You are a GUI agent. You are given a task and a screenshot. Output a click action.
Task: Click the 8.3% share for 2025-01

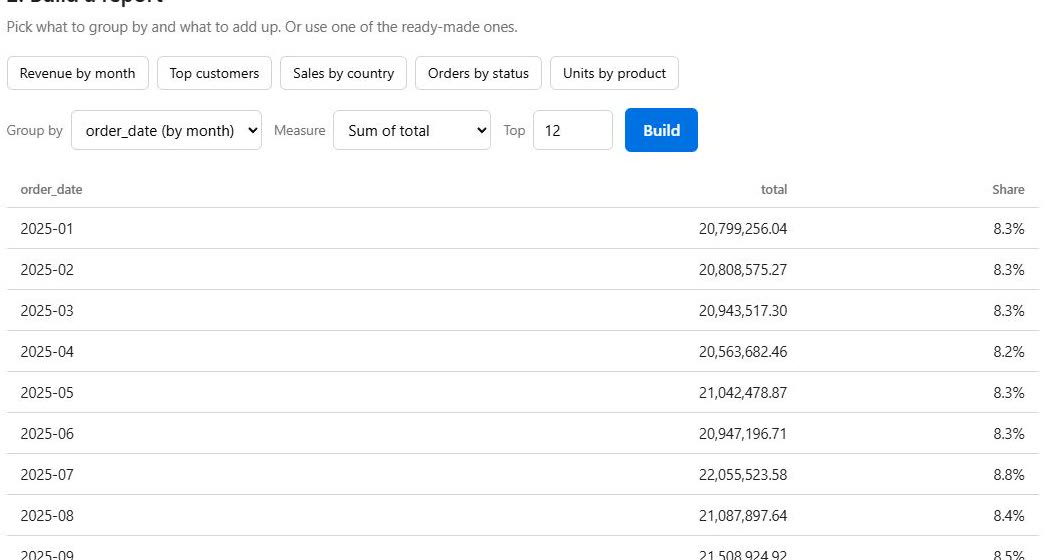[1009, 229]
